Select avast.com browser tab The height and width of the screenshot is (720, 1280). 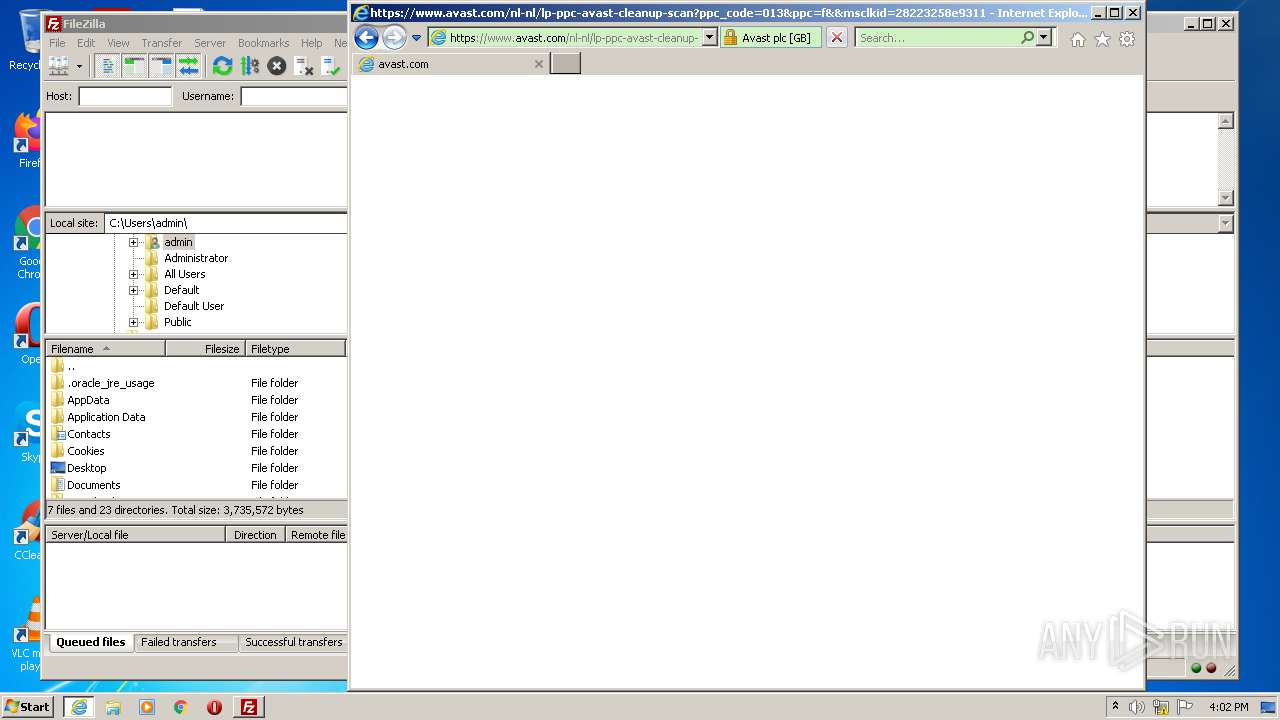[450, 64]
